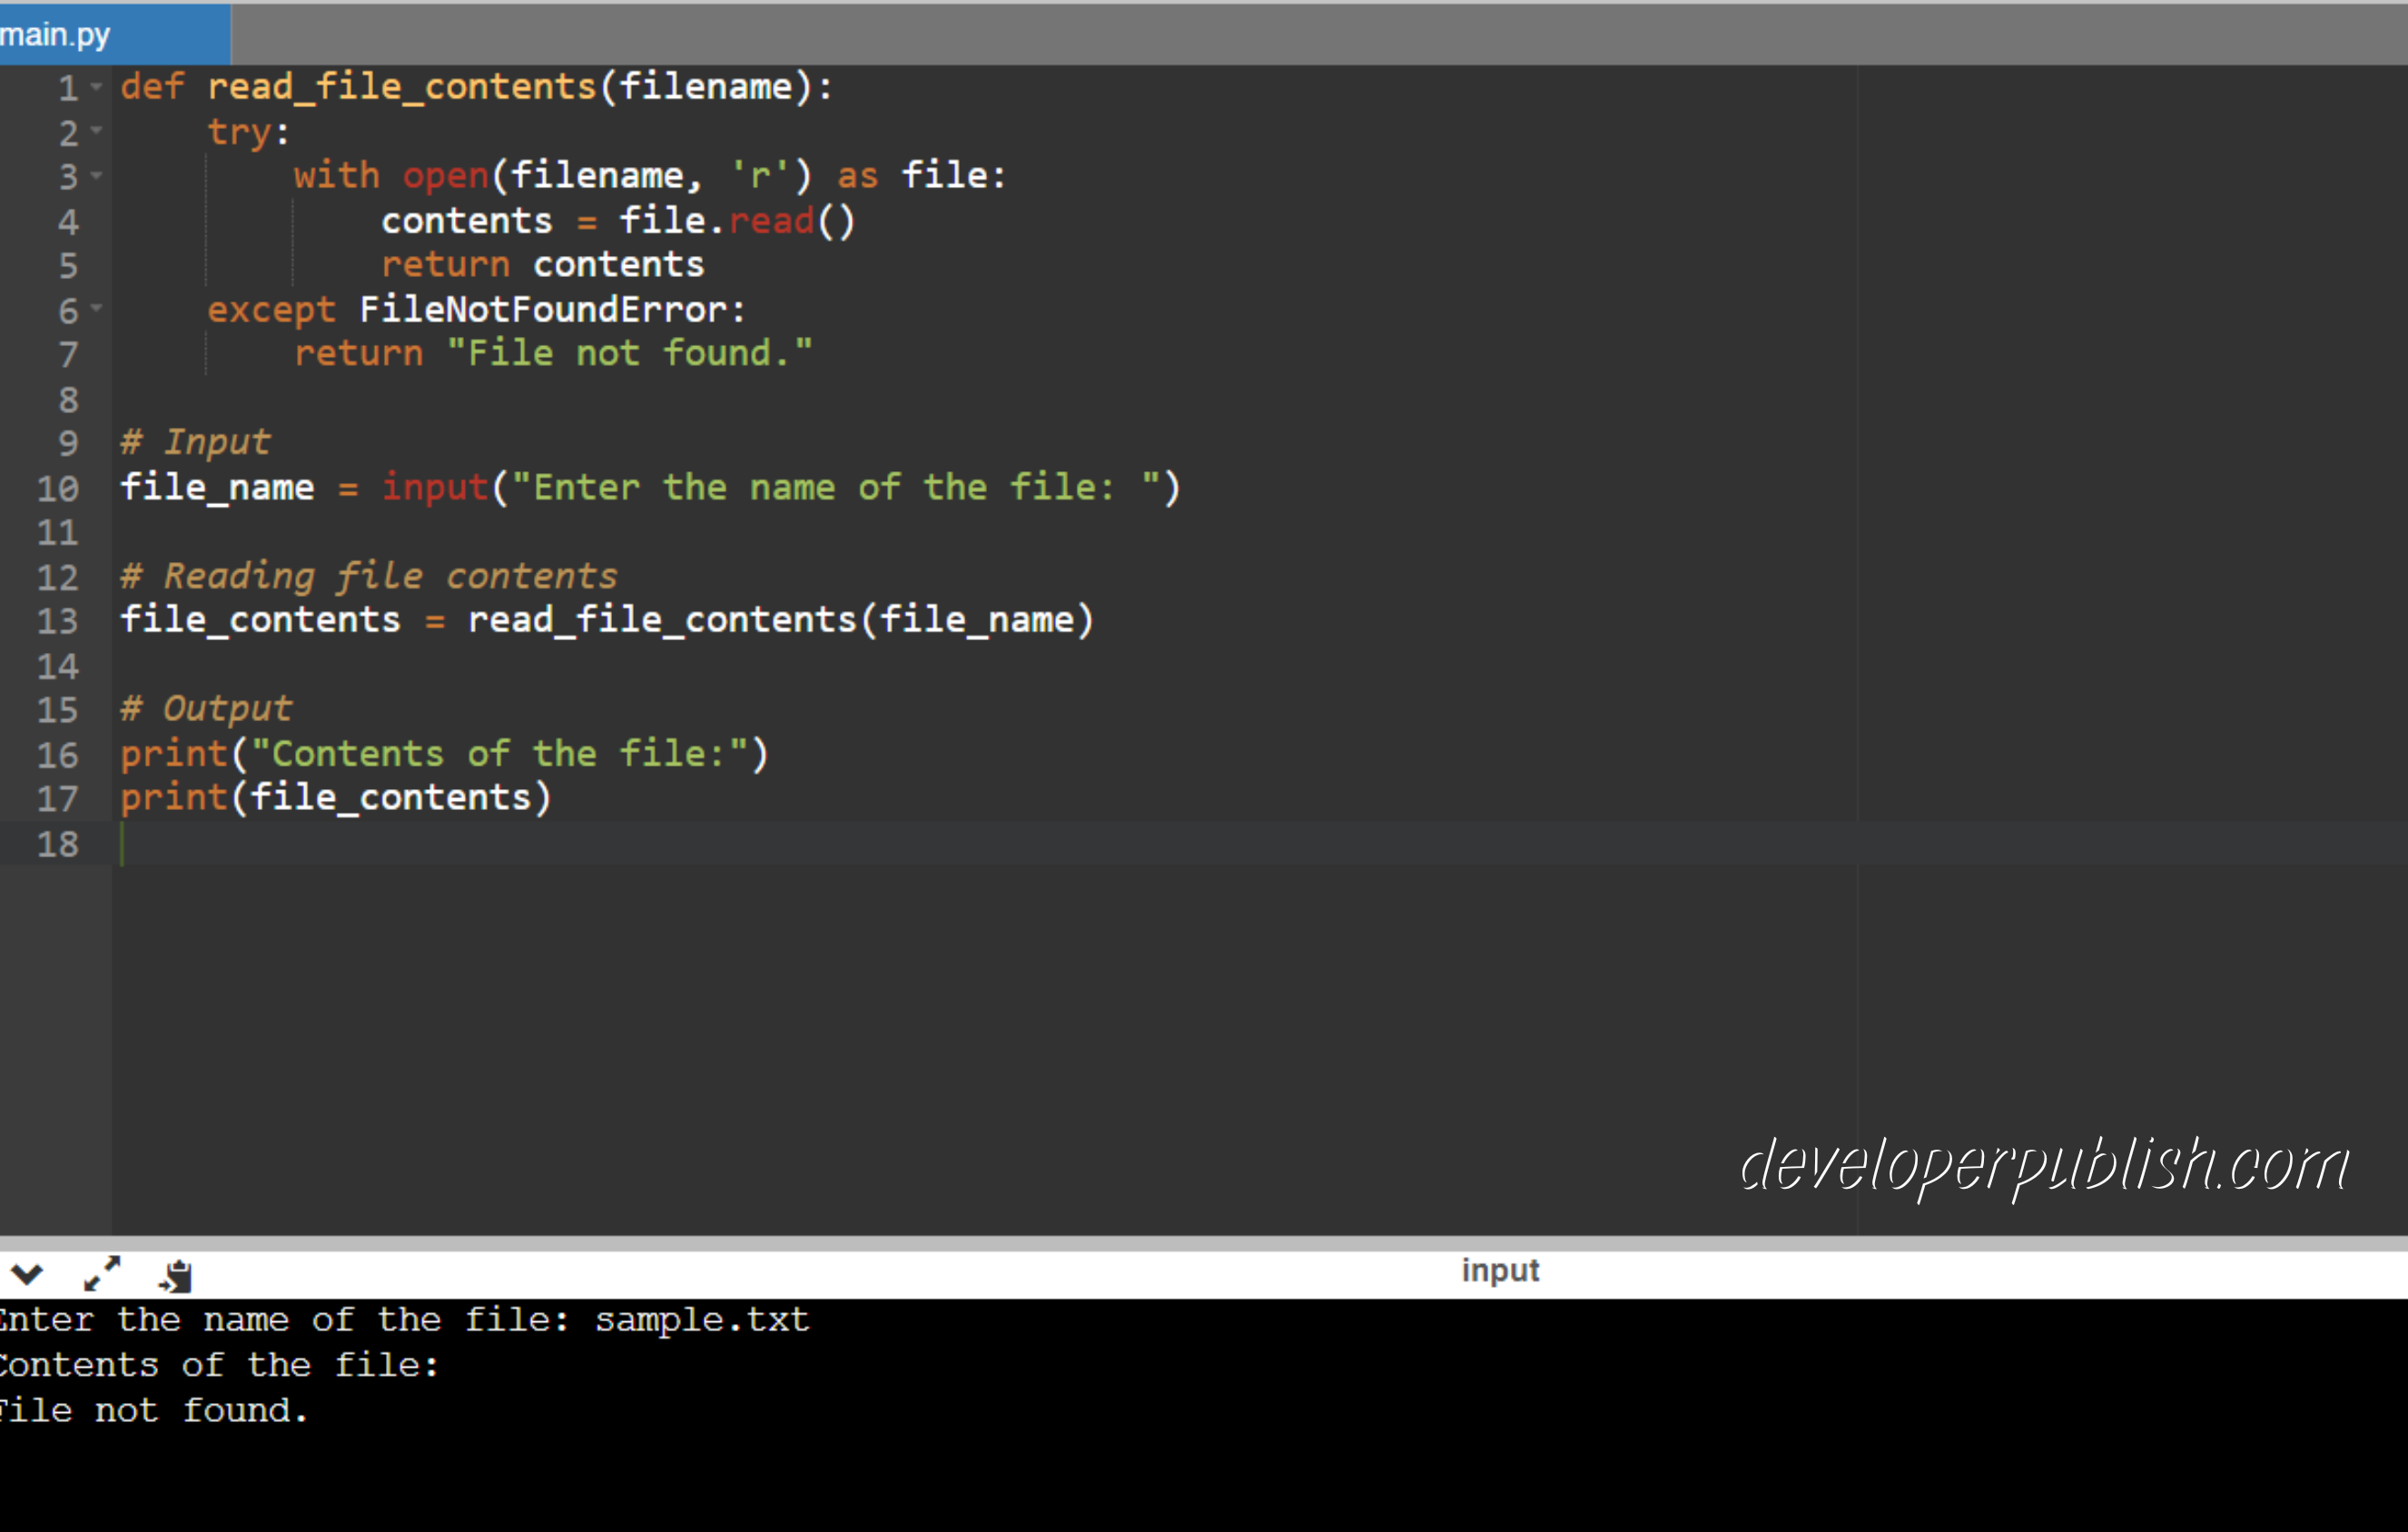
Task: Click the copy output clipboard icon
Action: (176, 1275)
